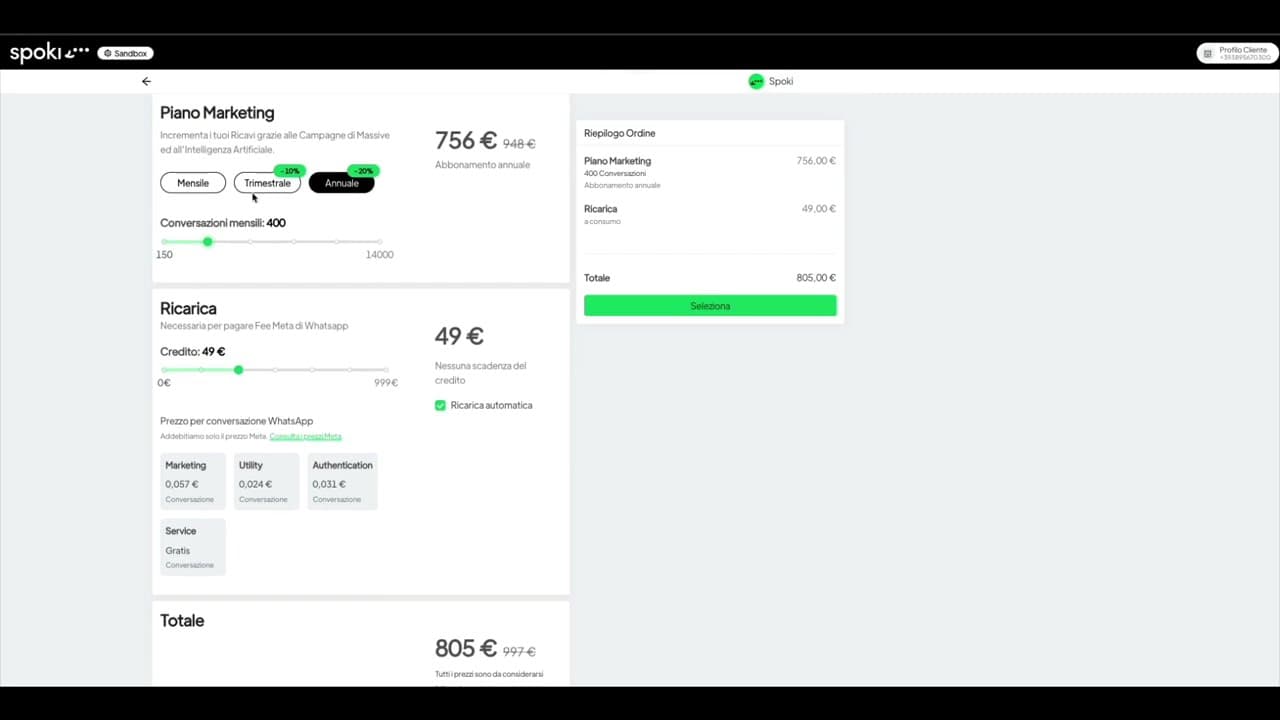
Task: Click the Authentication price card
Action: point(342,481)
